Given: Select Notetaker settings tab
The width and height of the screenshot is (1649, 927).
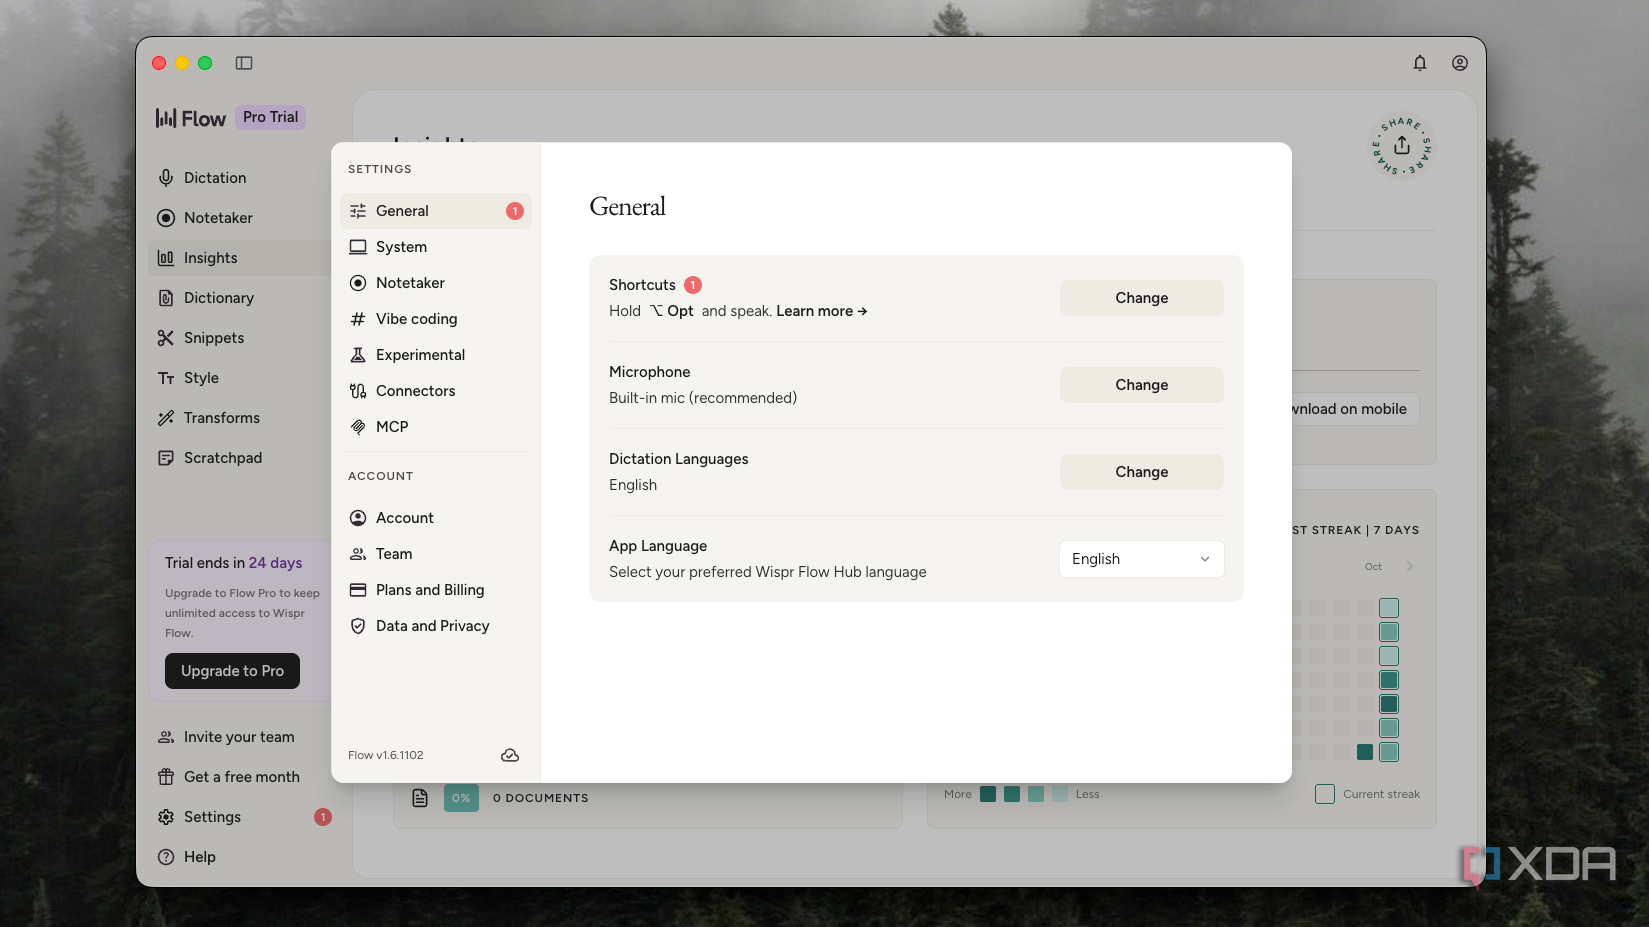Looking at the screenshot, I should tap(435, 283).
